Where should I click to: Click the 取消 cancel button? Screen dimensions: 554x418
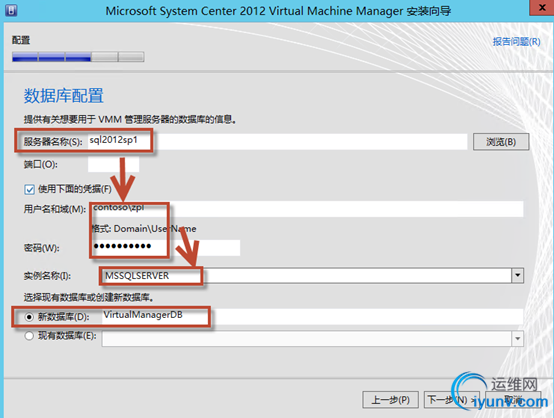(513, 400)
